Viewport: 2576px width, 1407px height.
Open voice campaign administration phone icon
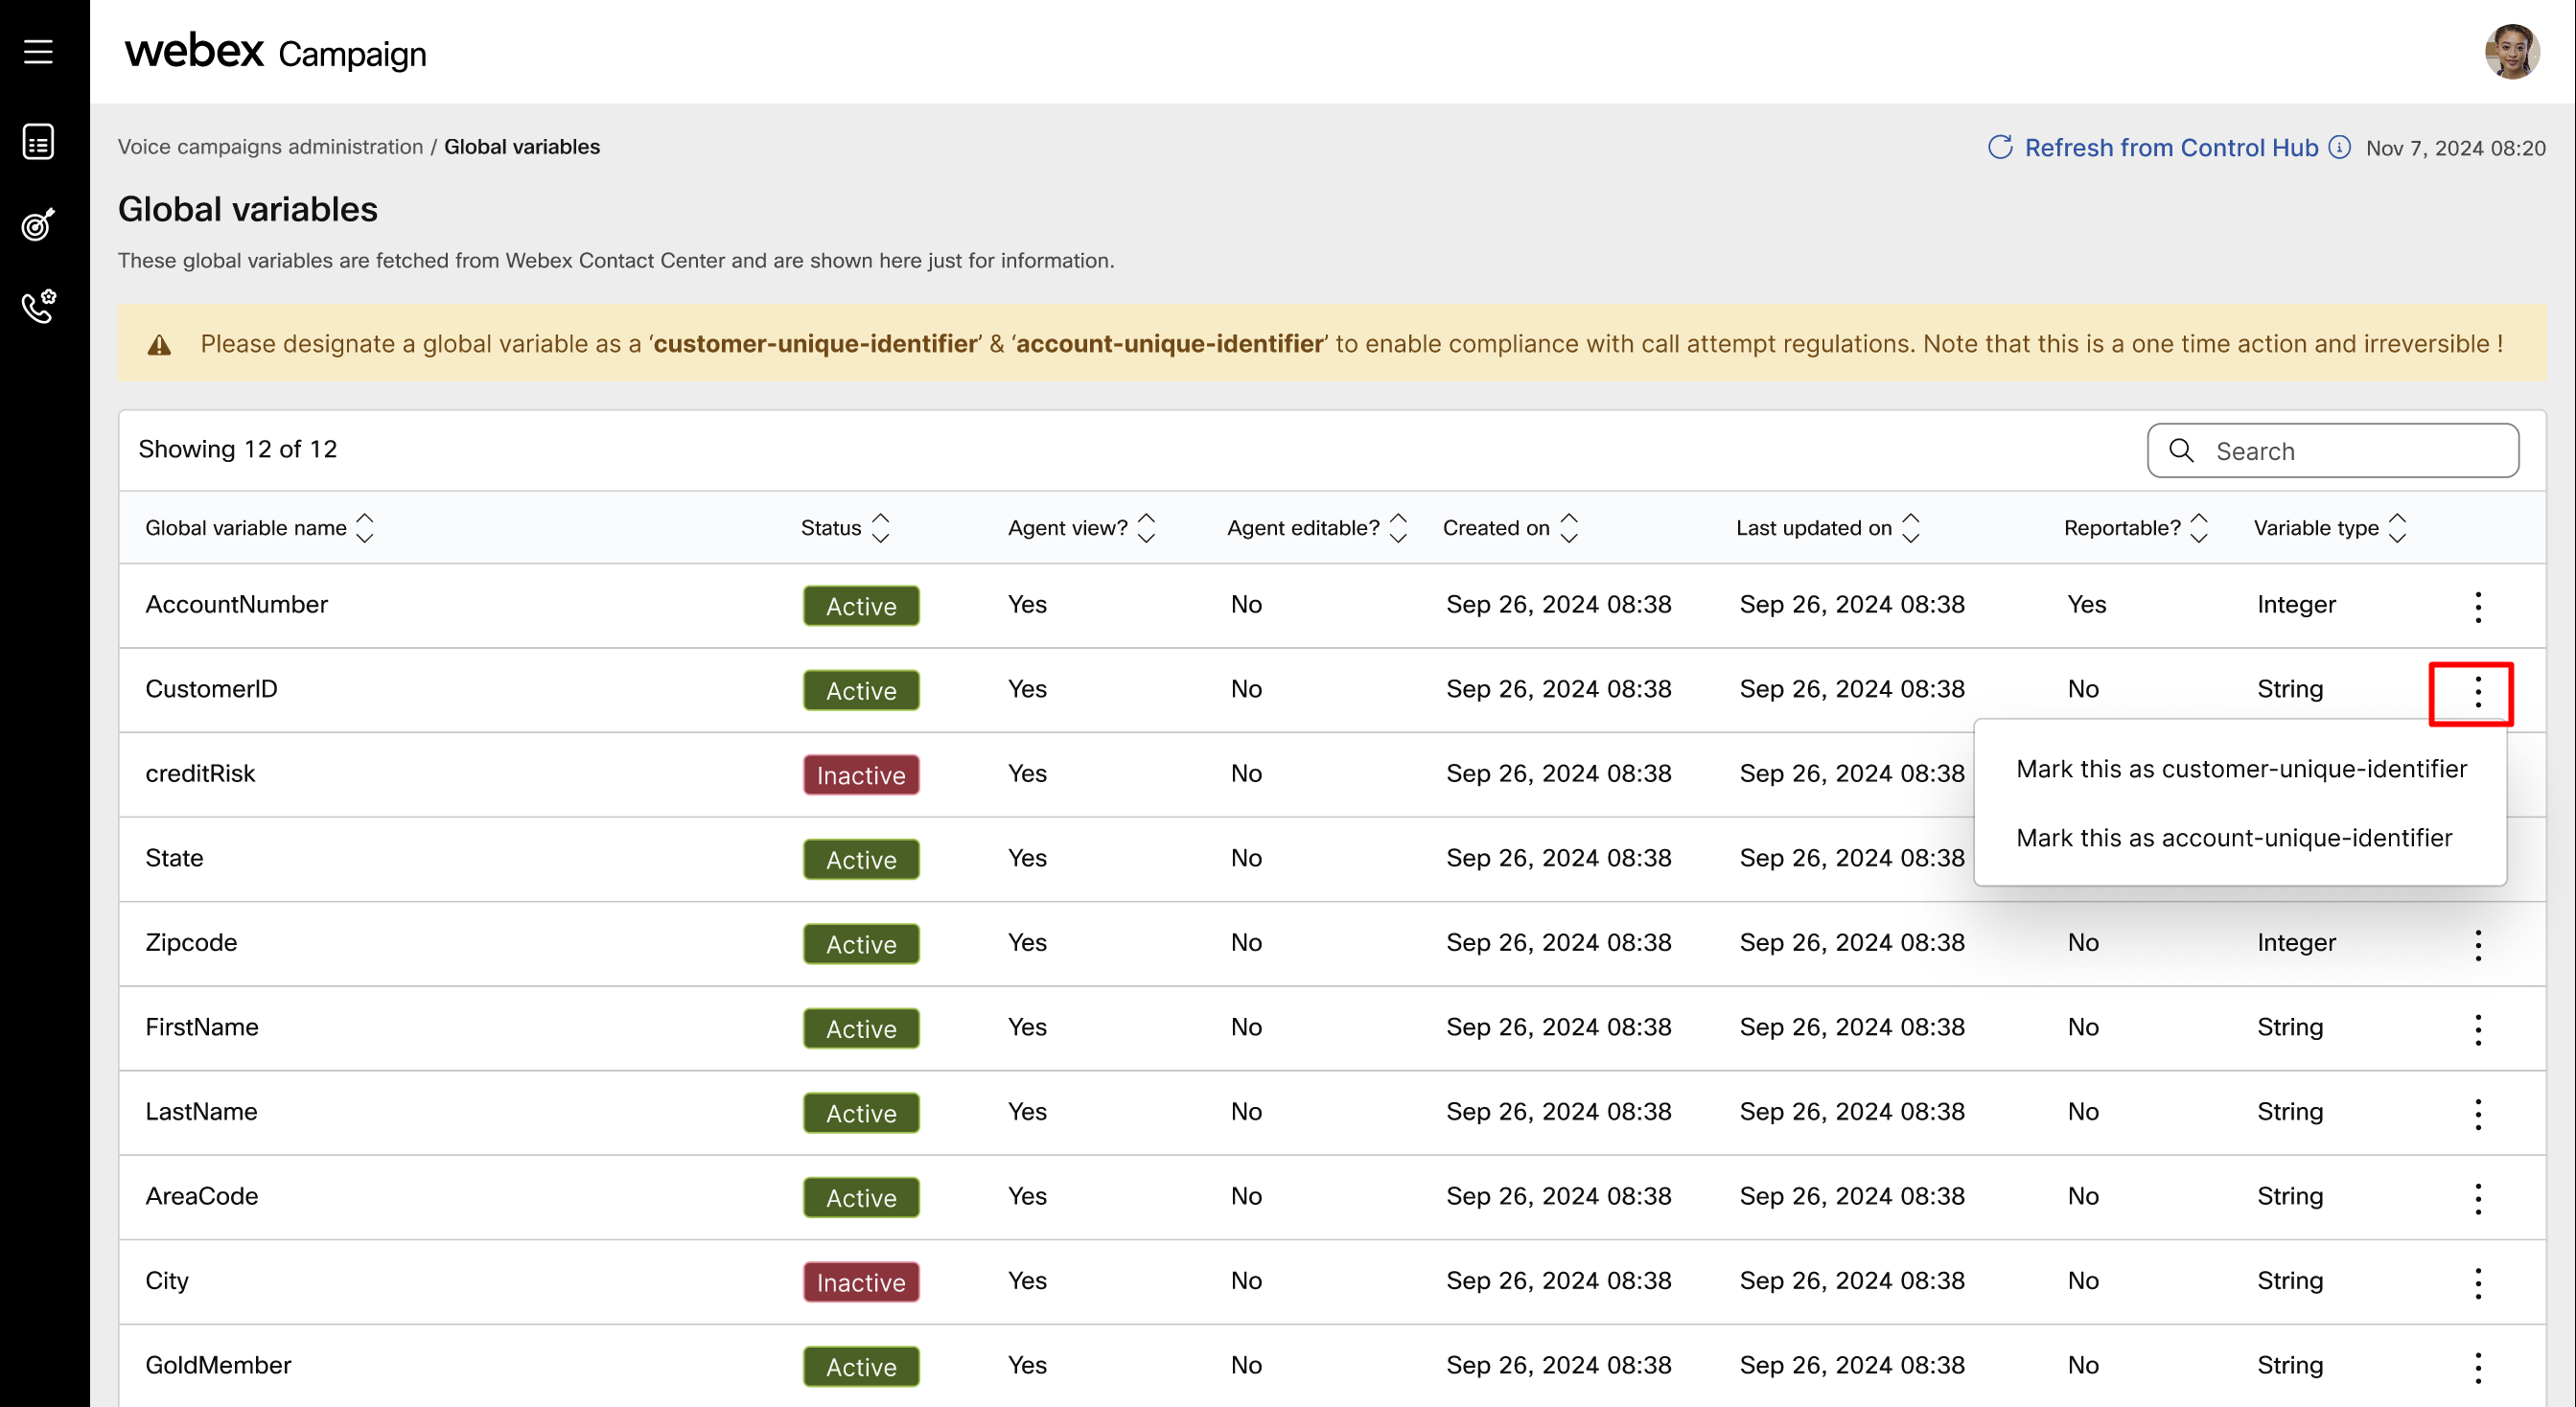tap(38, 306)
